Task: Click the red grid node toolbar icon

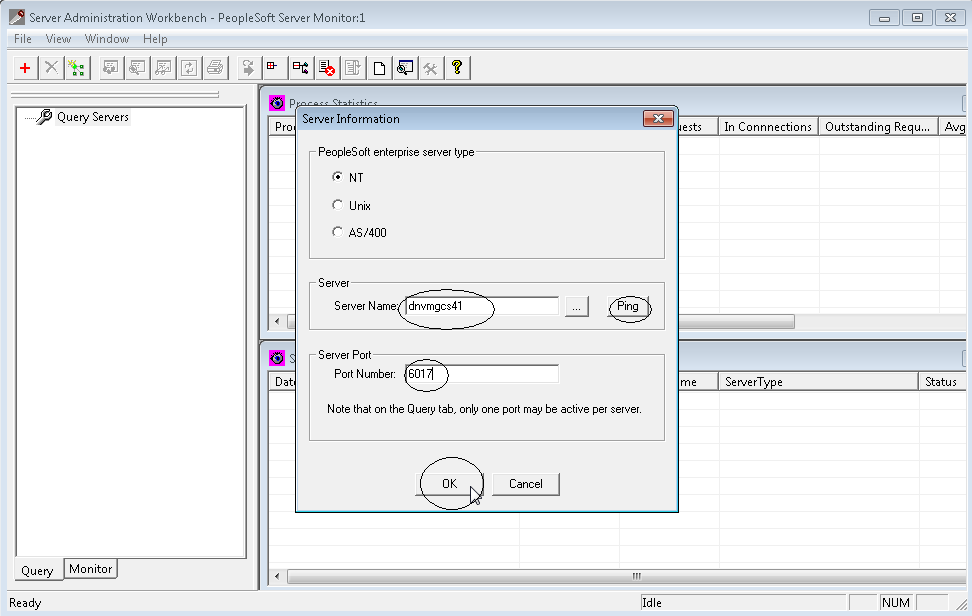Action: [x=273, y=68]
